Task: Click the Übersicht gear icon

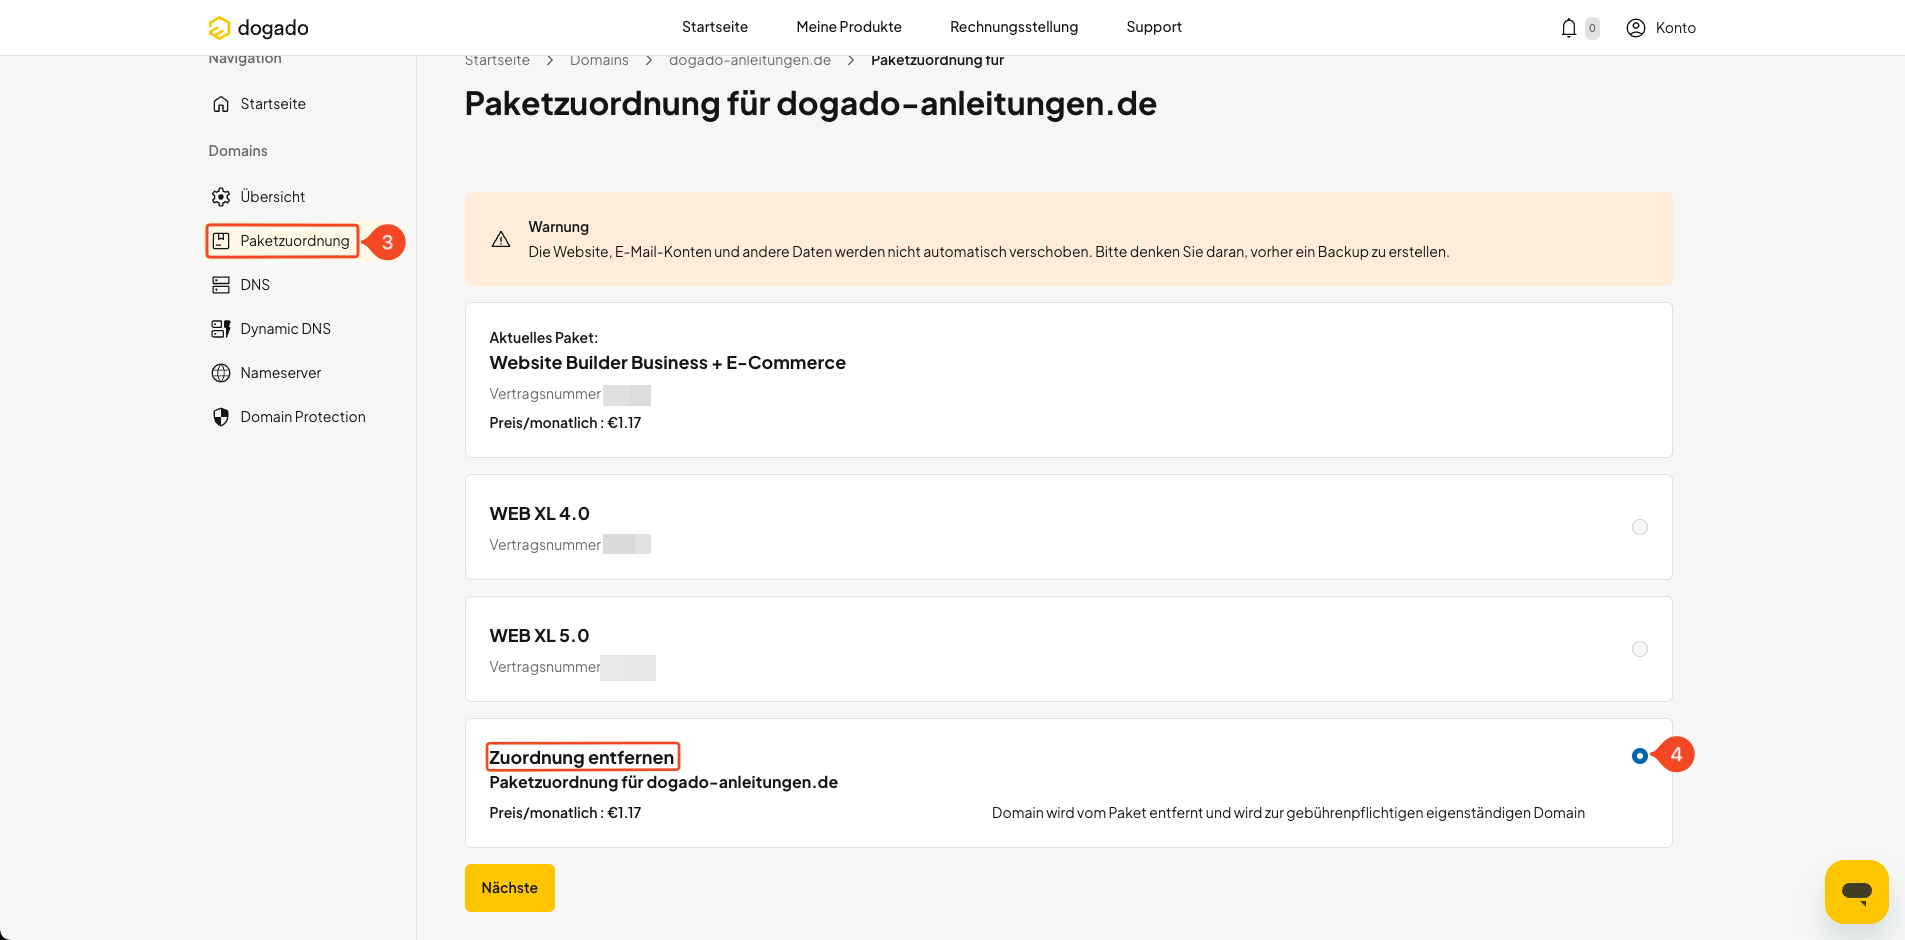Action: 221,197
